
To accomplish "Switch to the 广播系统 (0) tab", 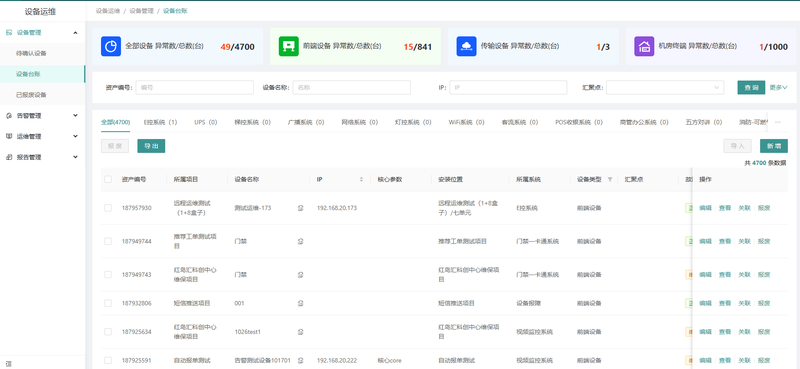I will click(x=306, y=122).
